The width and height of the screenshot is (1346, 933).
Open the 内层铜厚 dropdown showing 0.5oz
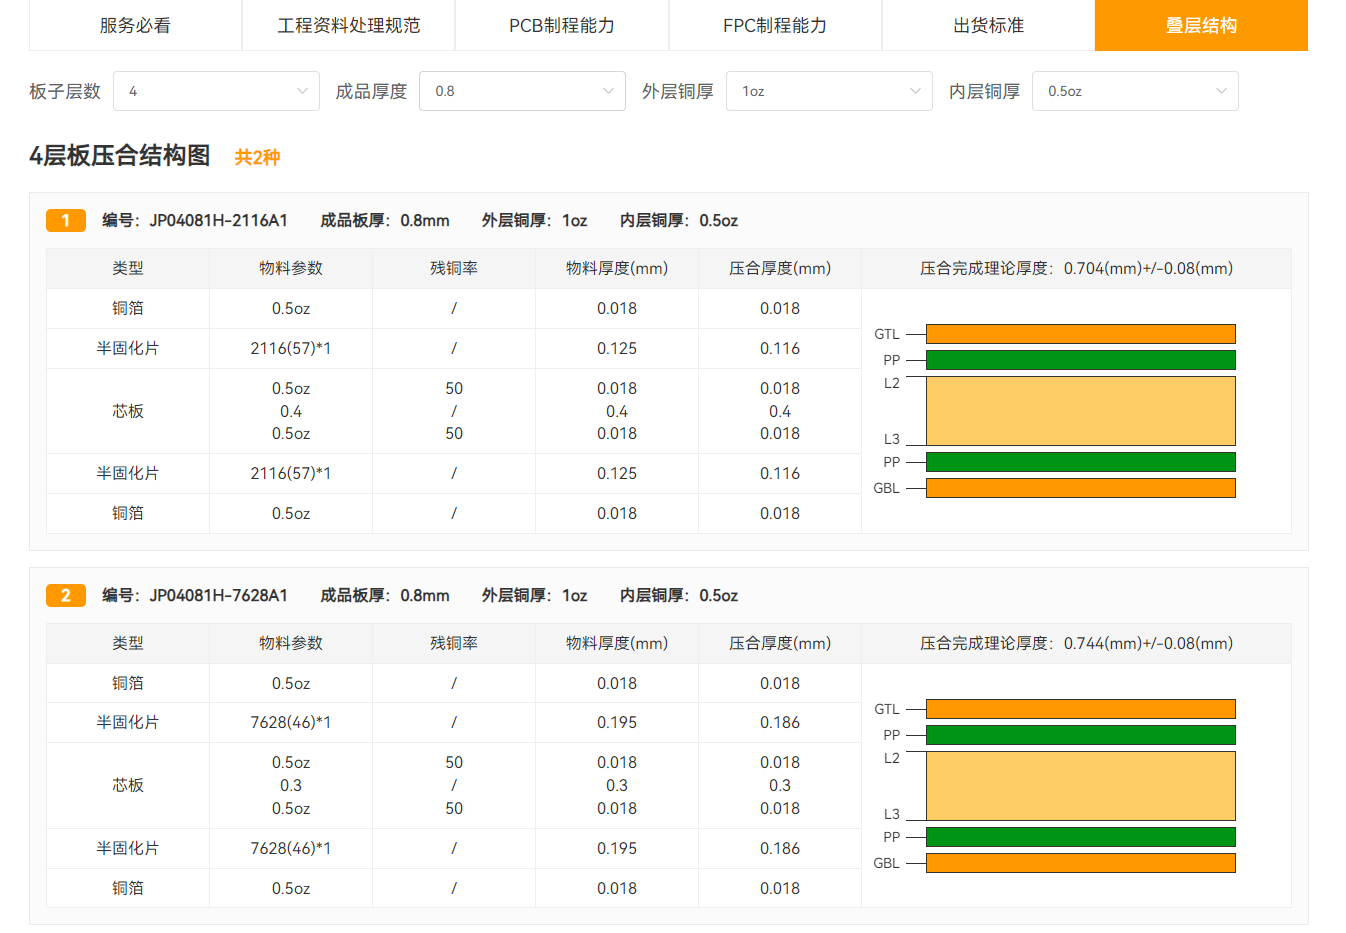[x=1134, y=91]
